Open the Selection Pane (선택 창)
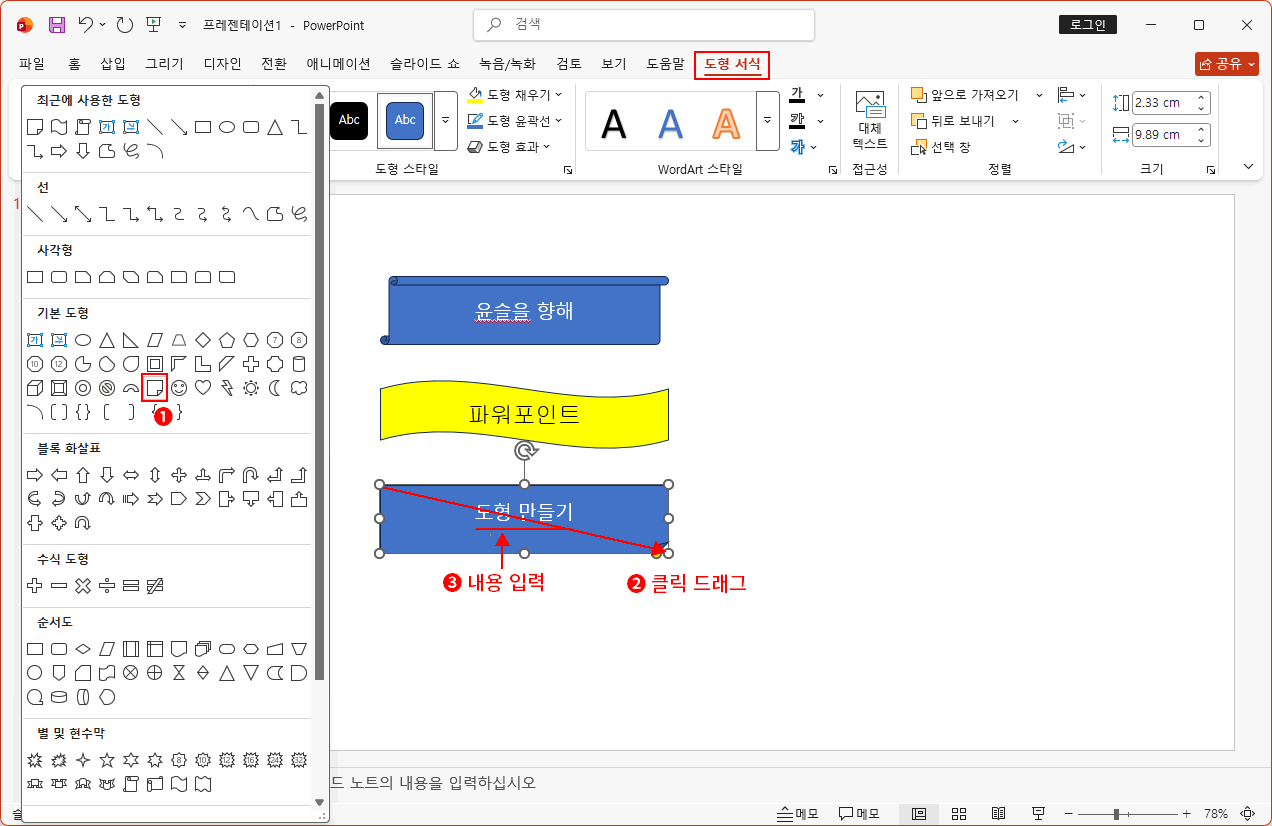Screen dimensions: 1272x826 941,146
